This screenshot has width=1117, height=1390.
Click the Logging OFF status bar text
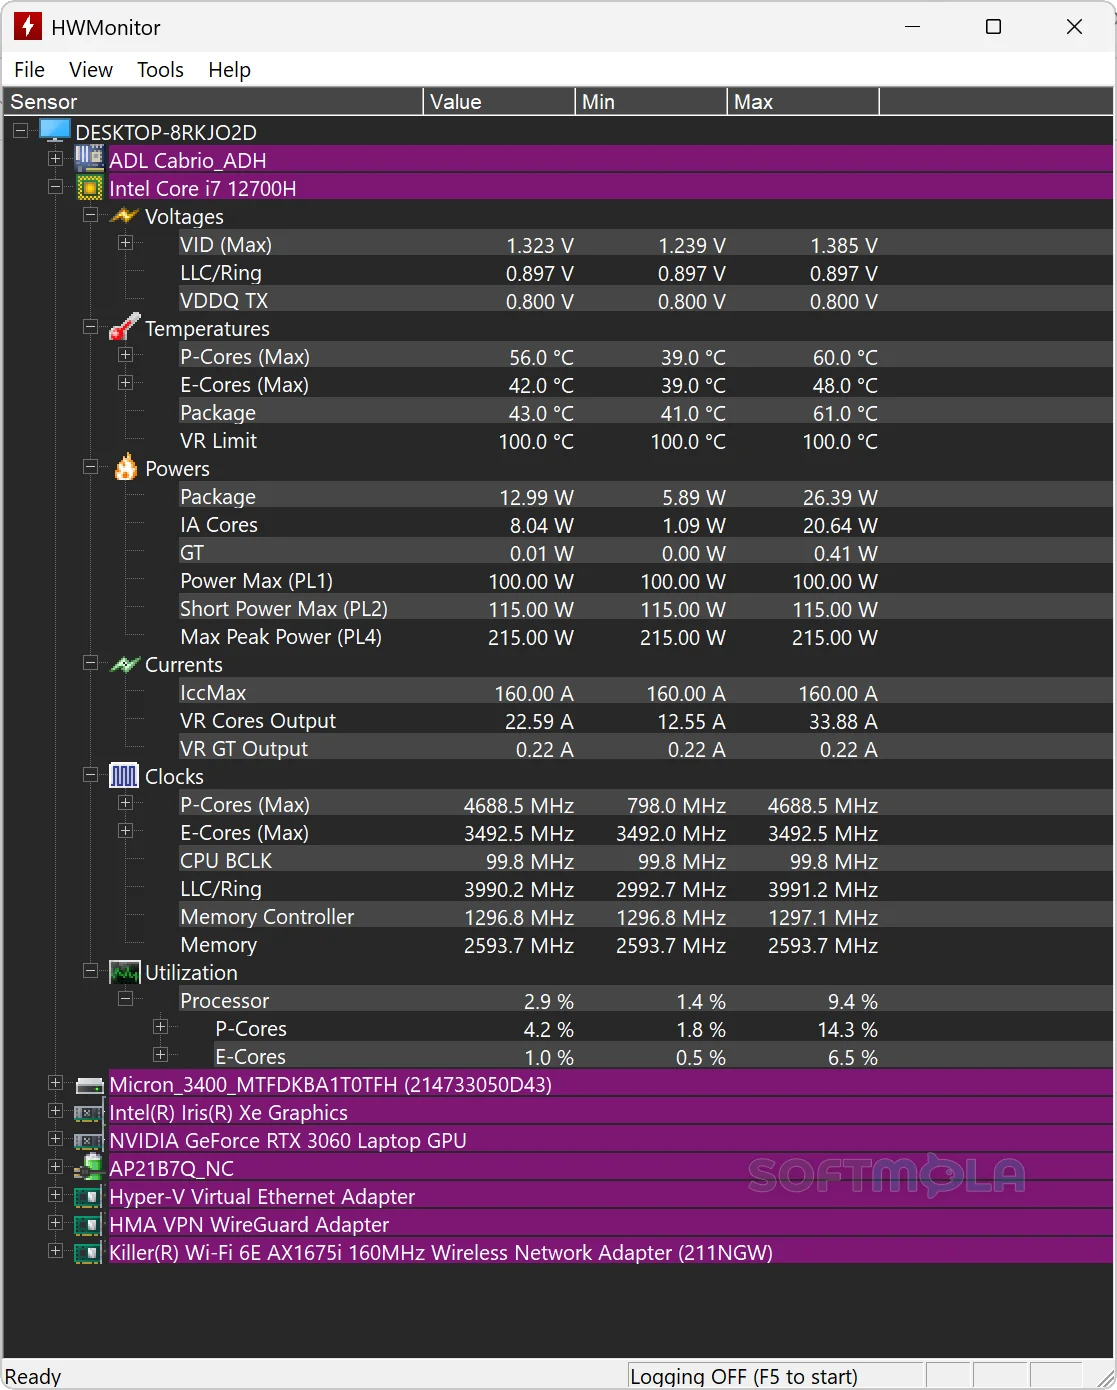coord(744,1376)
